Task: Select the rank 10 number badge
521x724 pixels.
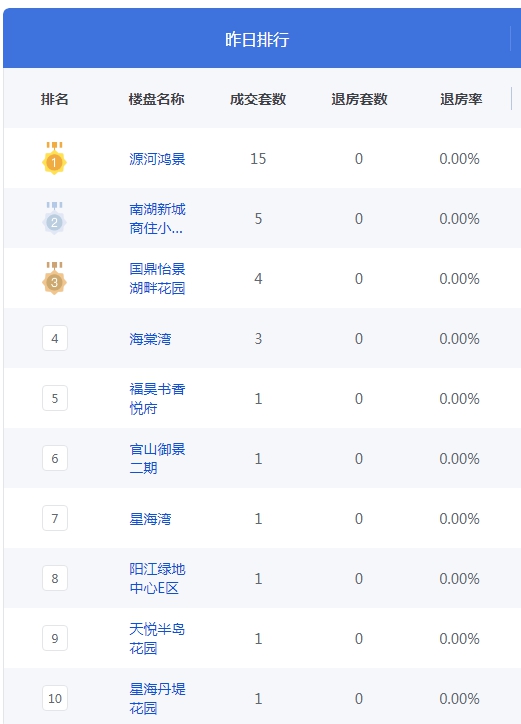Action: point(55,699)
